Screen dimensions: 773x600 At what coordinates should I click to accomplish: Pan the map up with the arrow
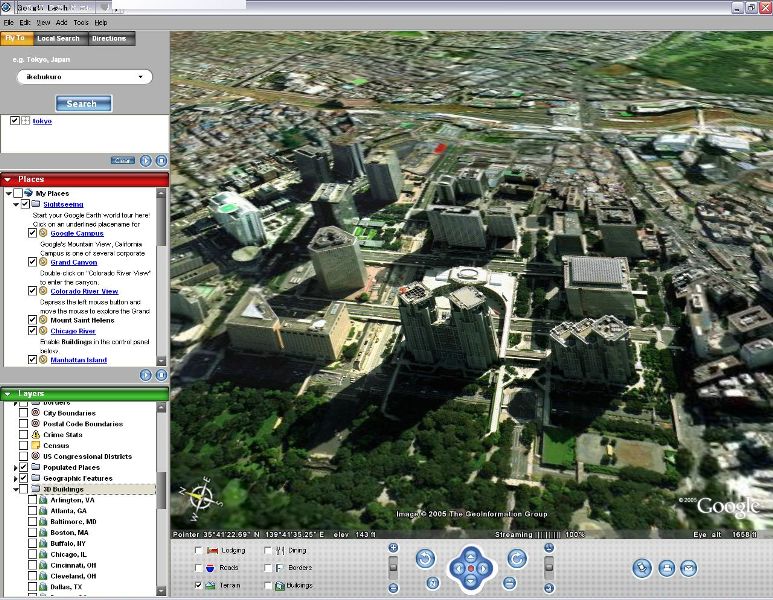[471, 556]
